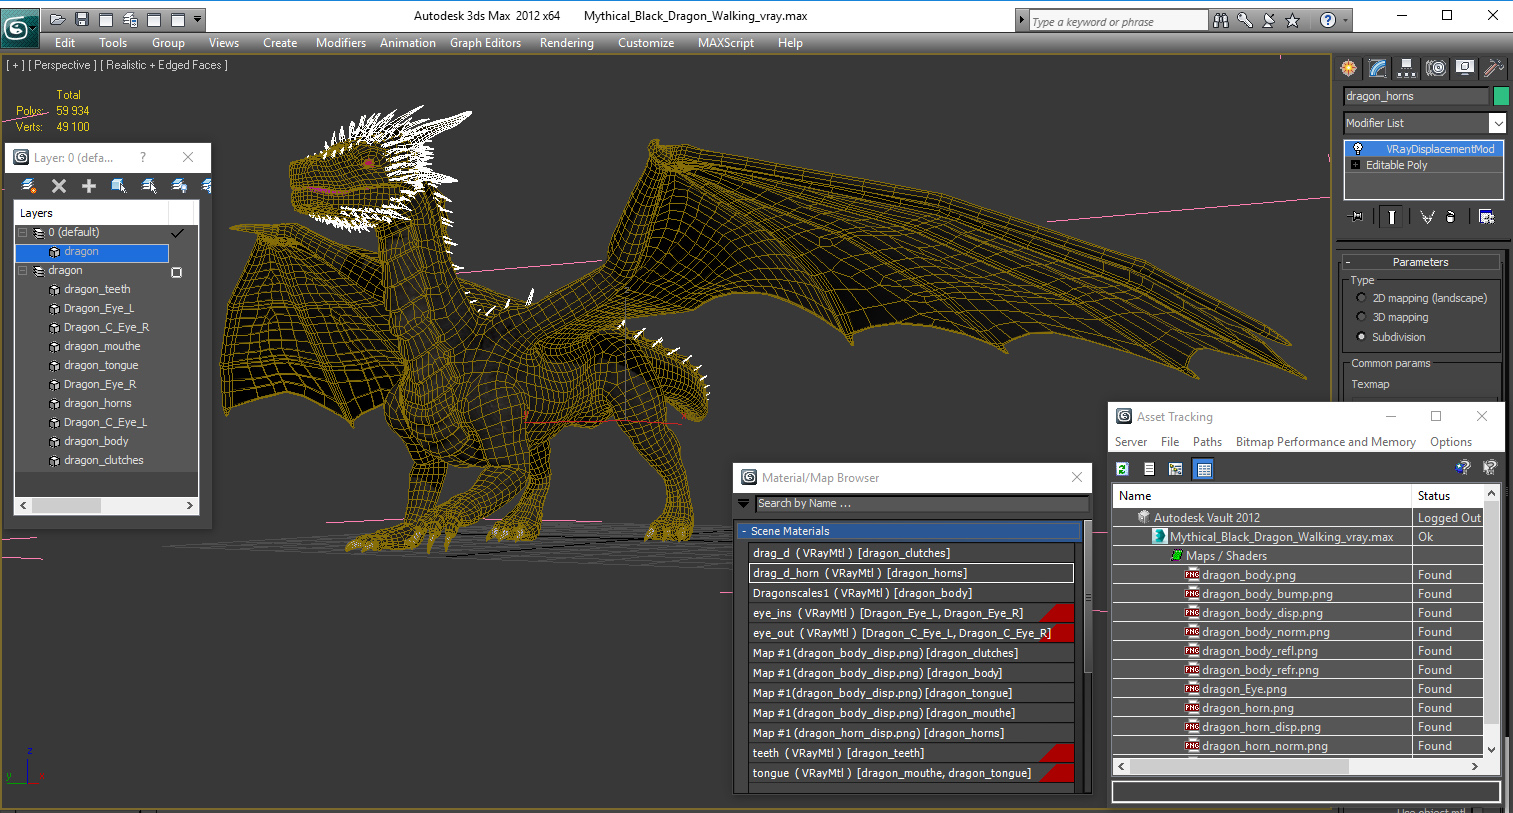
Task: Click the dragon_horns object name field
Action: [1416, 96]
